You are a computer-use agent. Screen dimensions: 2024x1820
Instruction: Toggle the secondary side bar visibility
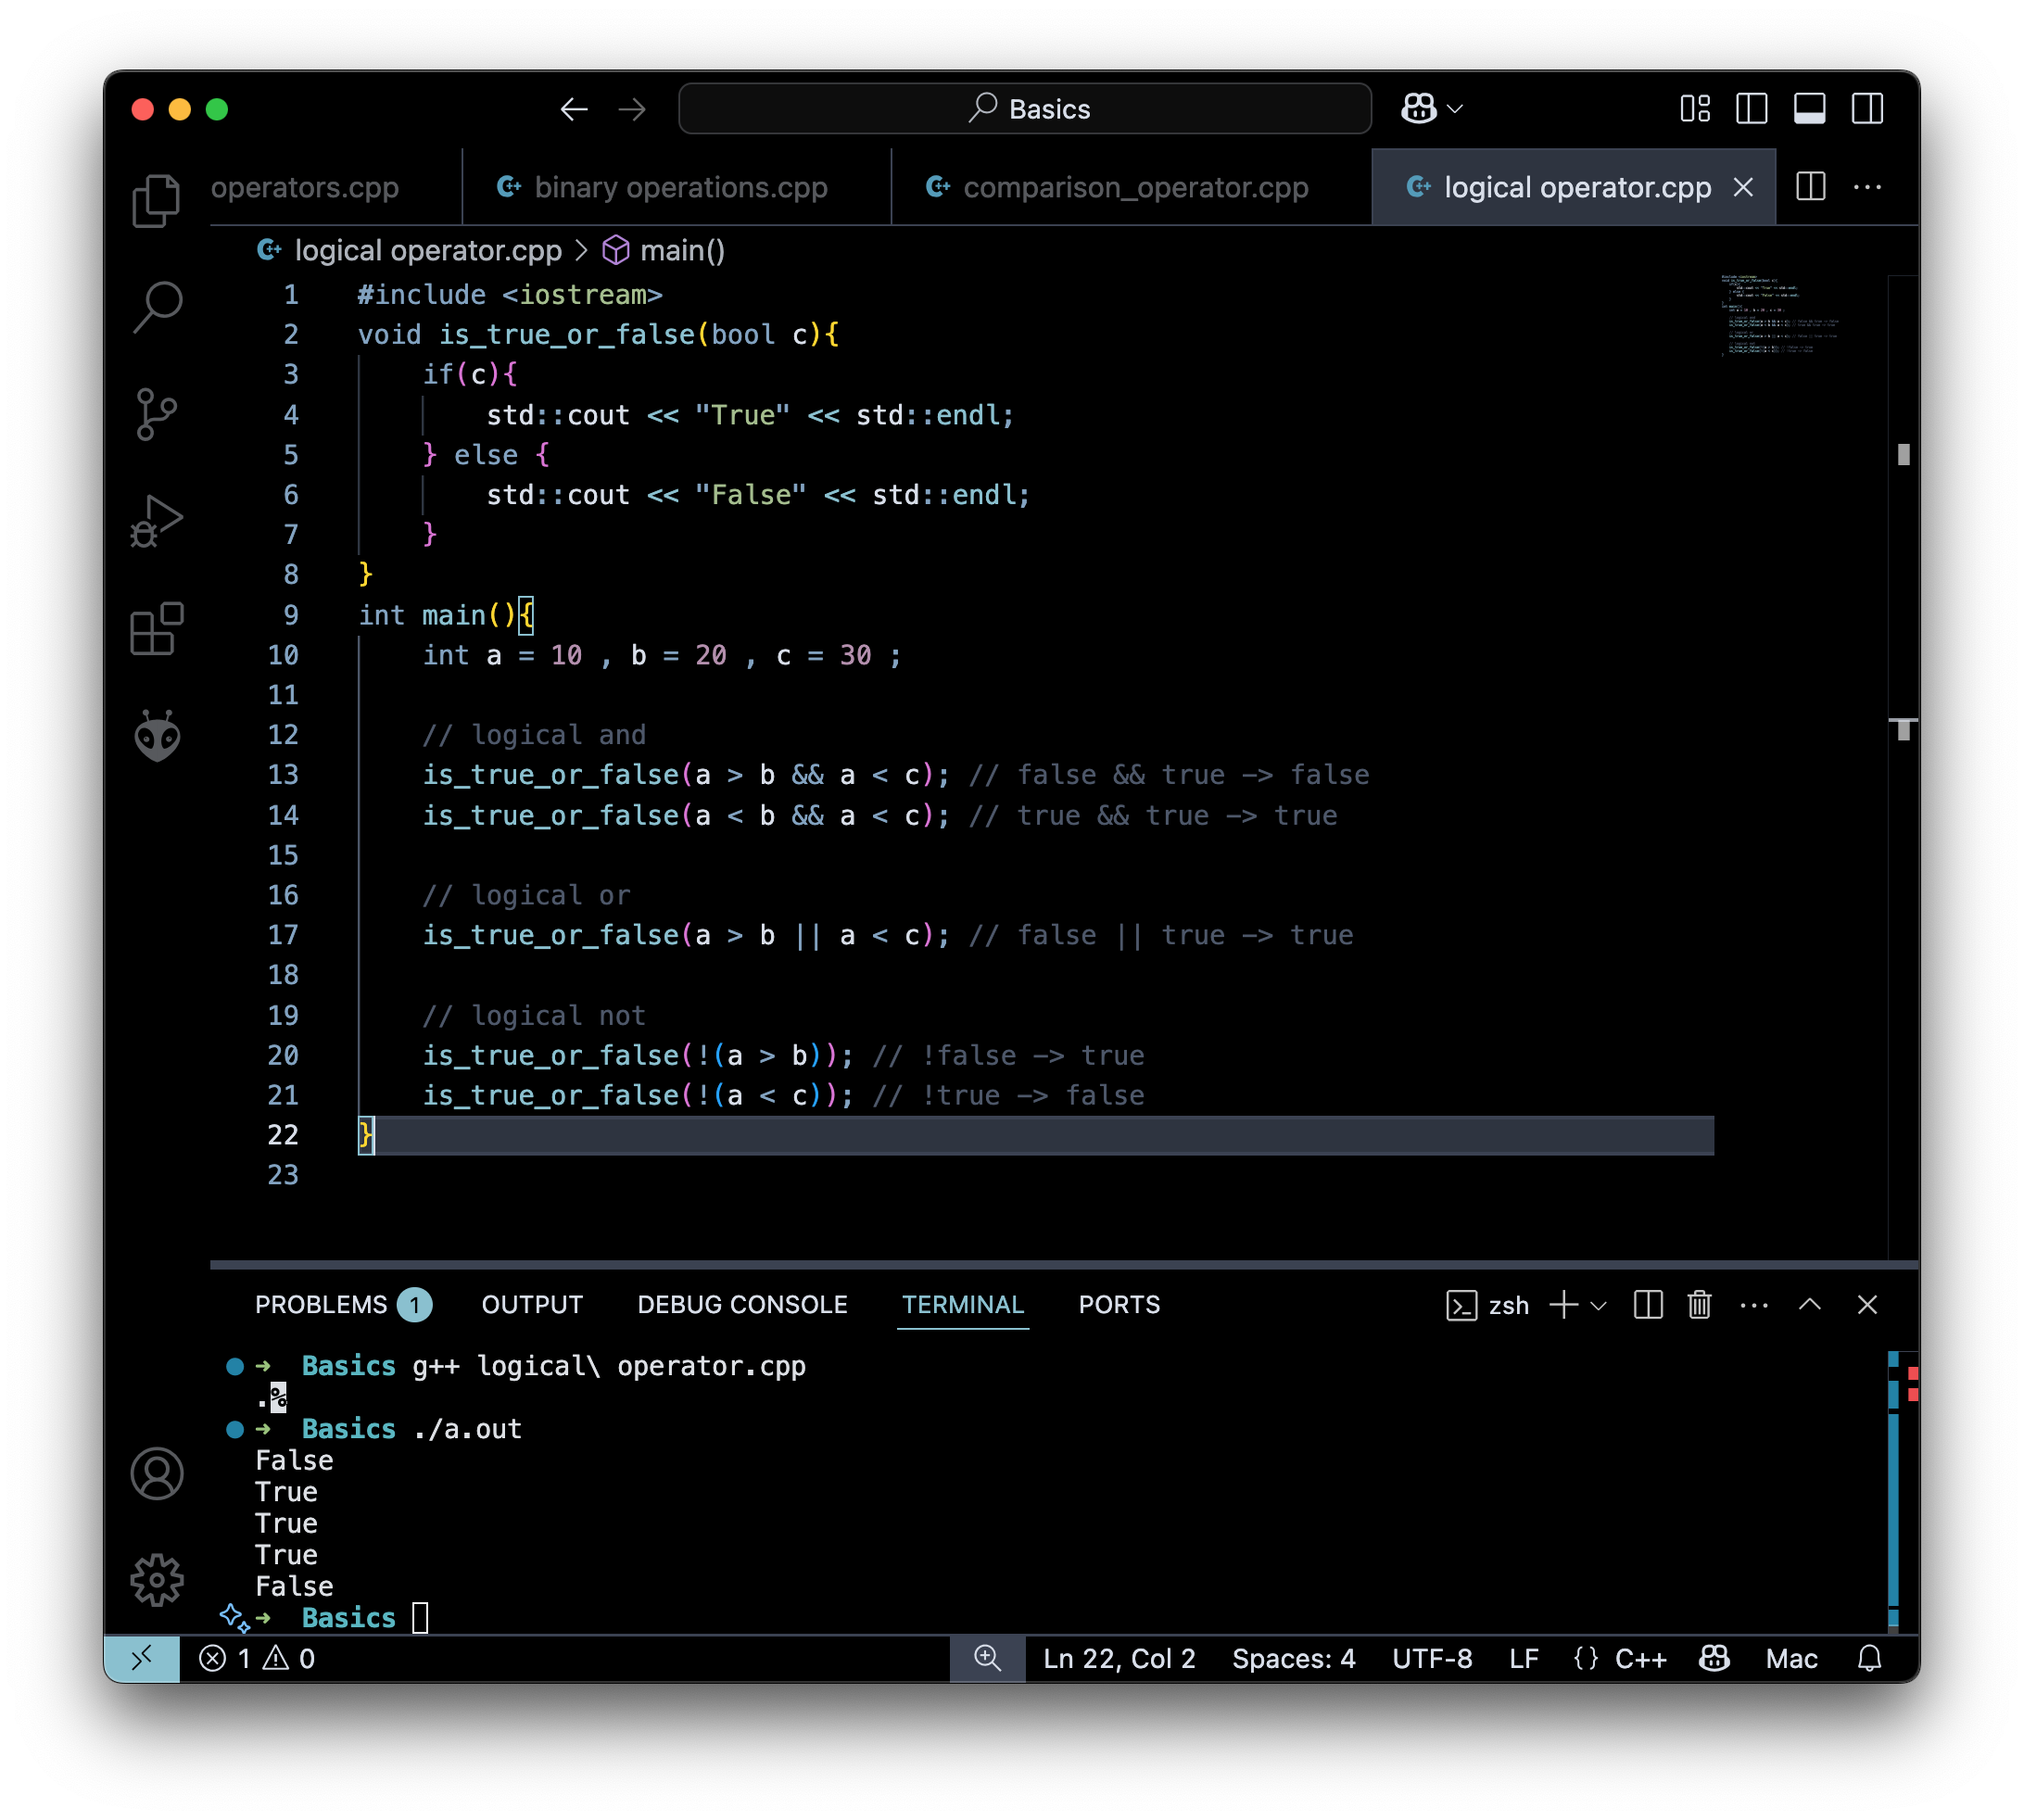(x=1868, y=109)
